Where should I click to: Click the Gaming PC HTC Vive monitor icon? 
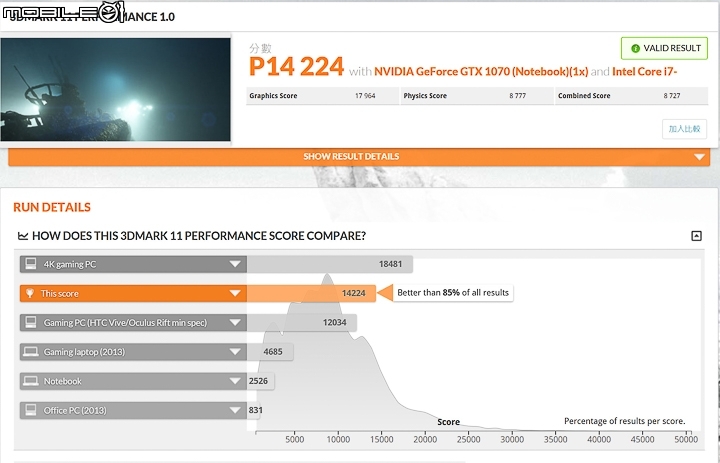pos(31,322)
